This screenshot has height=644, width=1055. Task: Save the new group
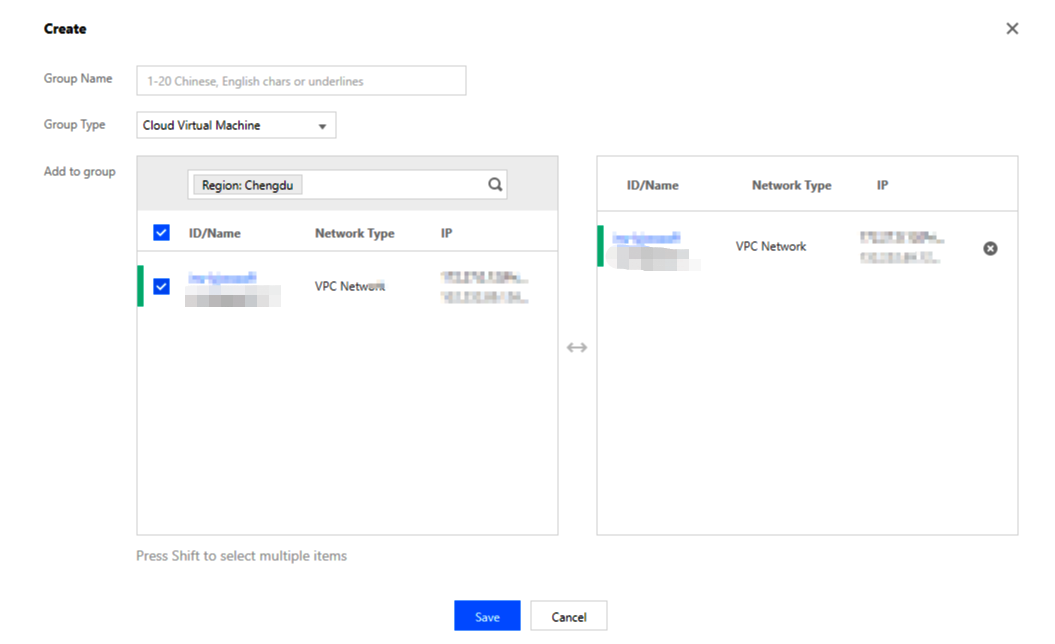pos(487,616)
